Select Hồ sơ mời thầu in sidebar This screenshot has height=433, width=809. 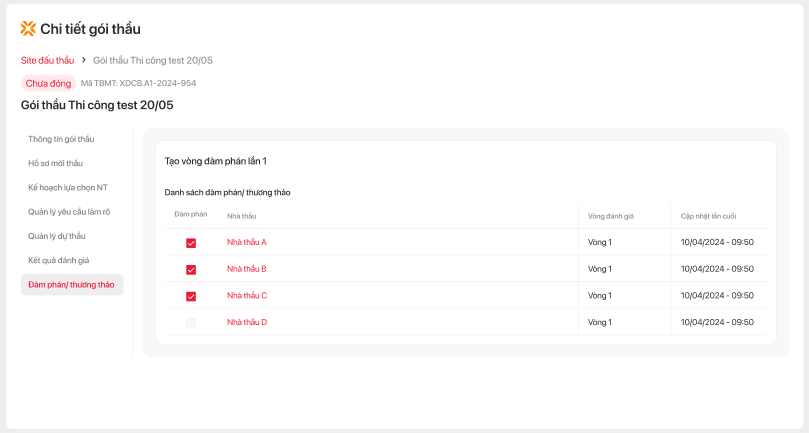(x=56, y=163)
